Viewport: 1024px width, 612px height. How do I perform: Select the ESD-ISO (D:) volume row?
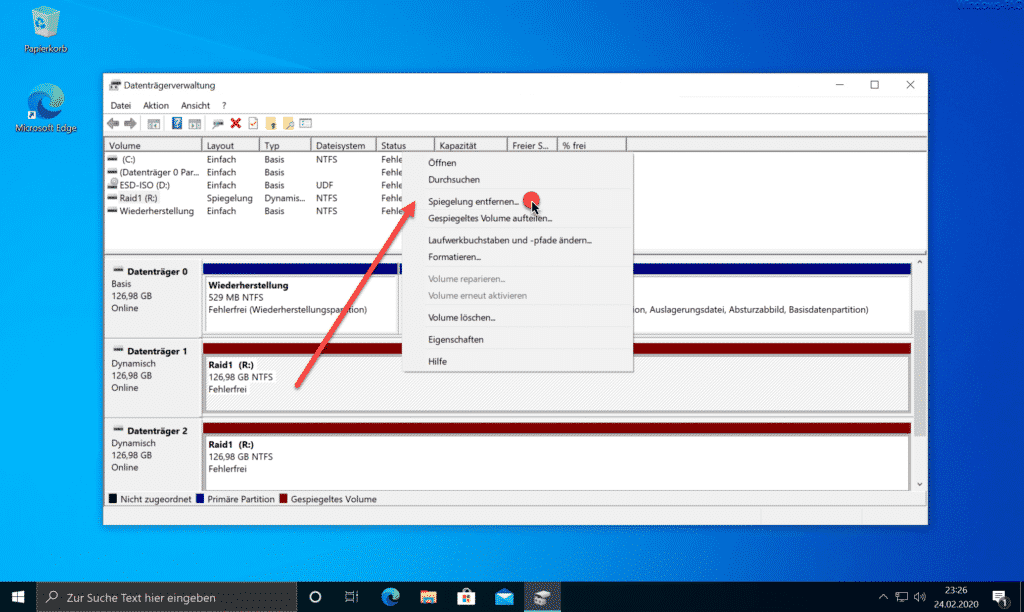tap(255, 185)
